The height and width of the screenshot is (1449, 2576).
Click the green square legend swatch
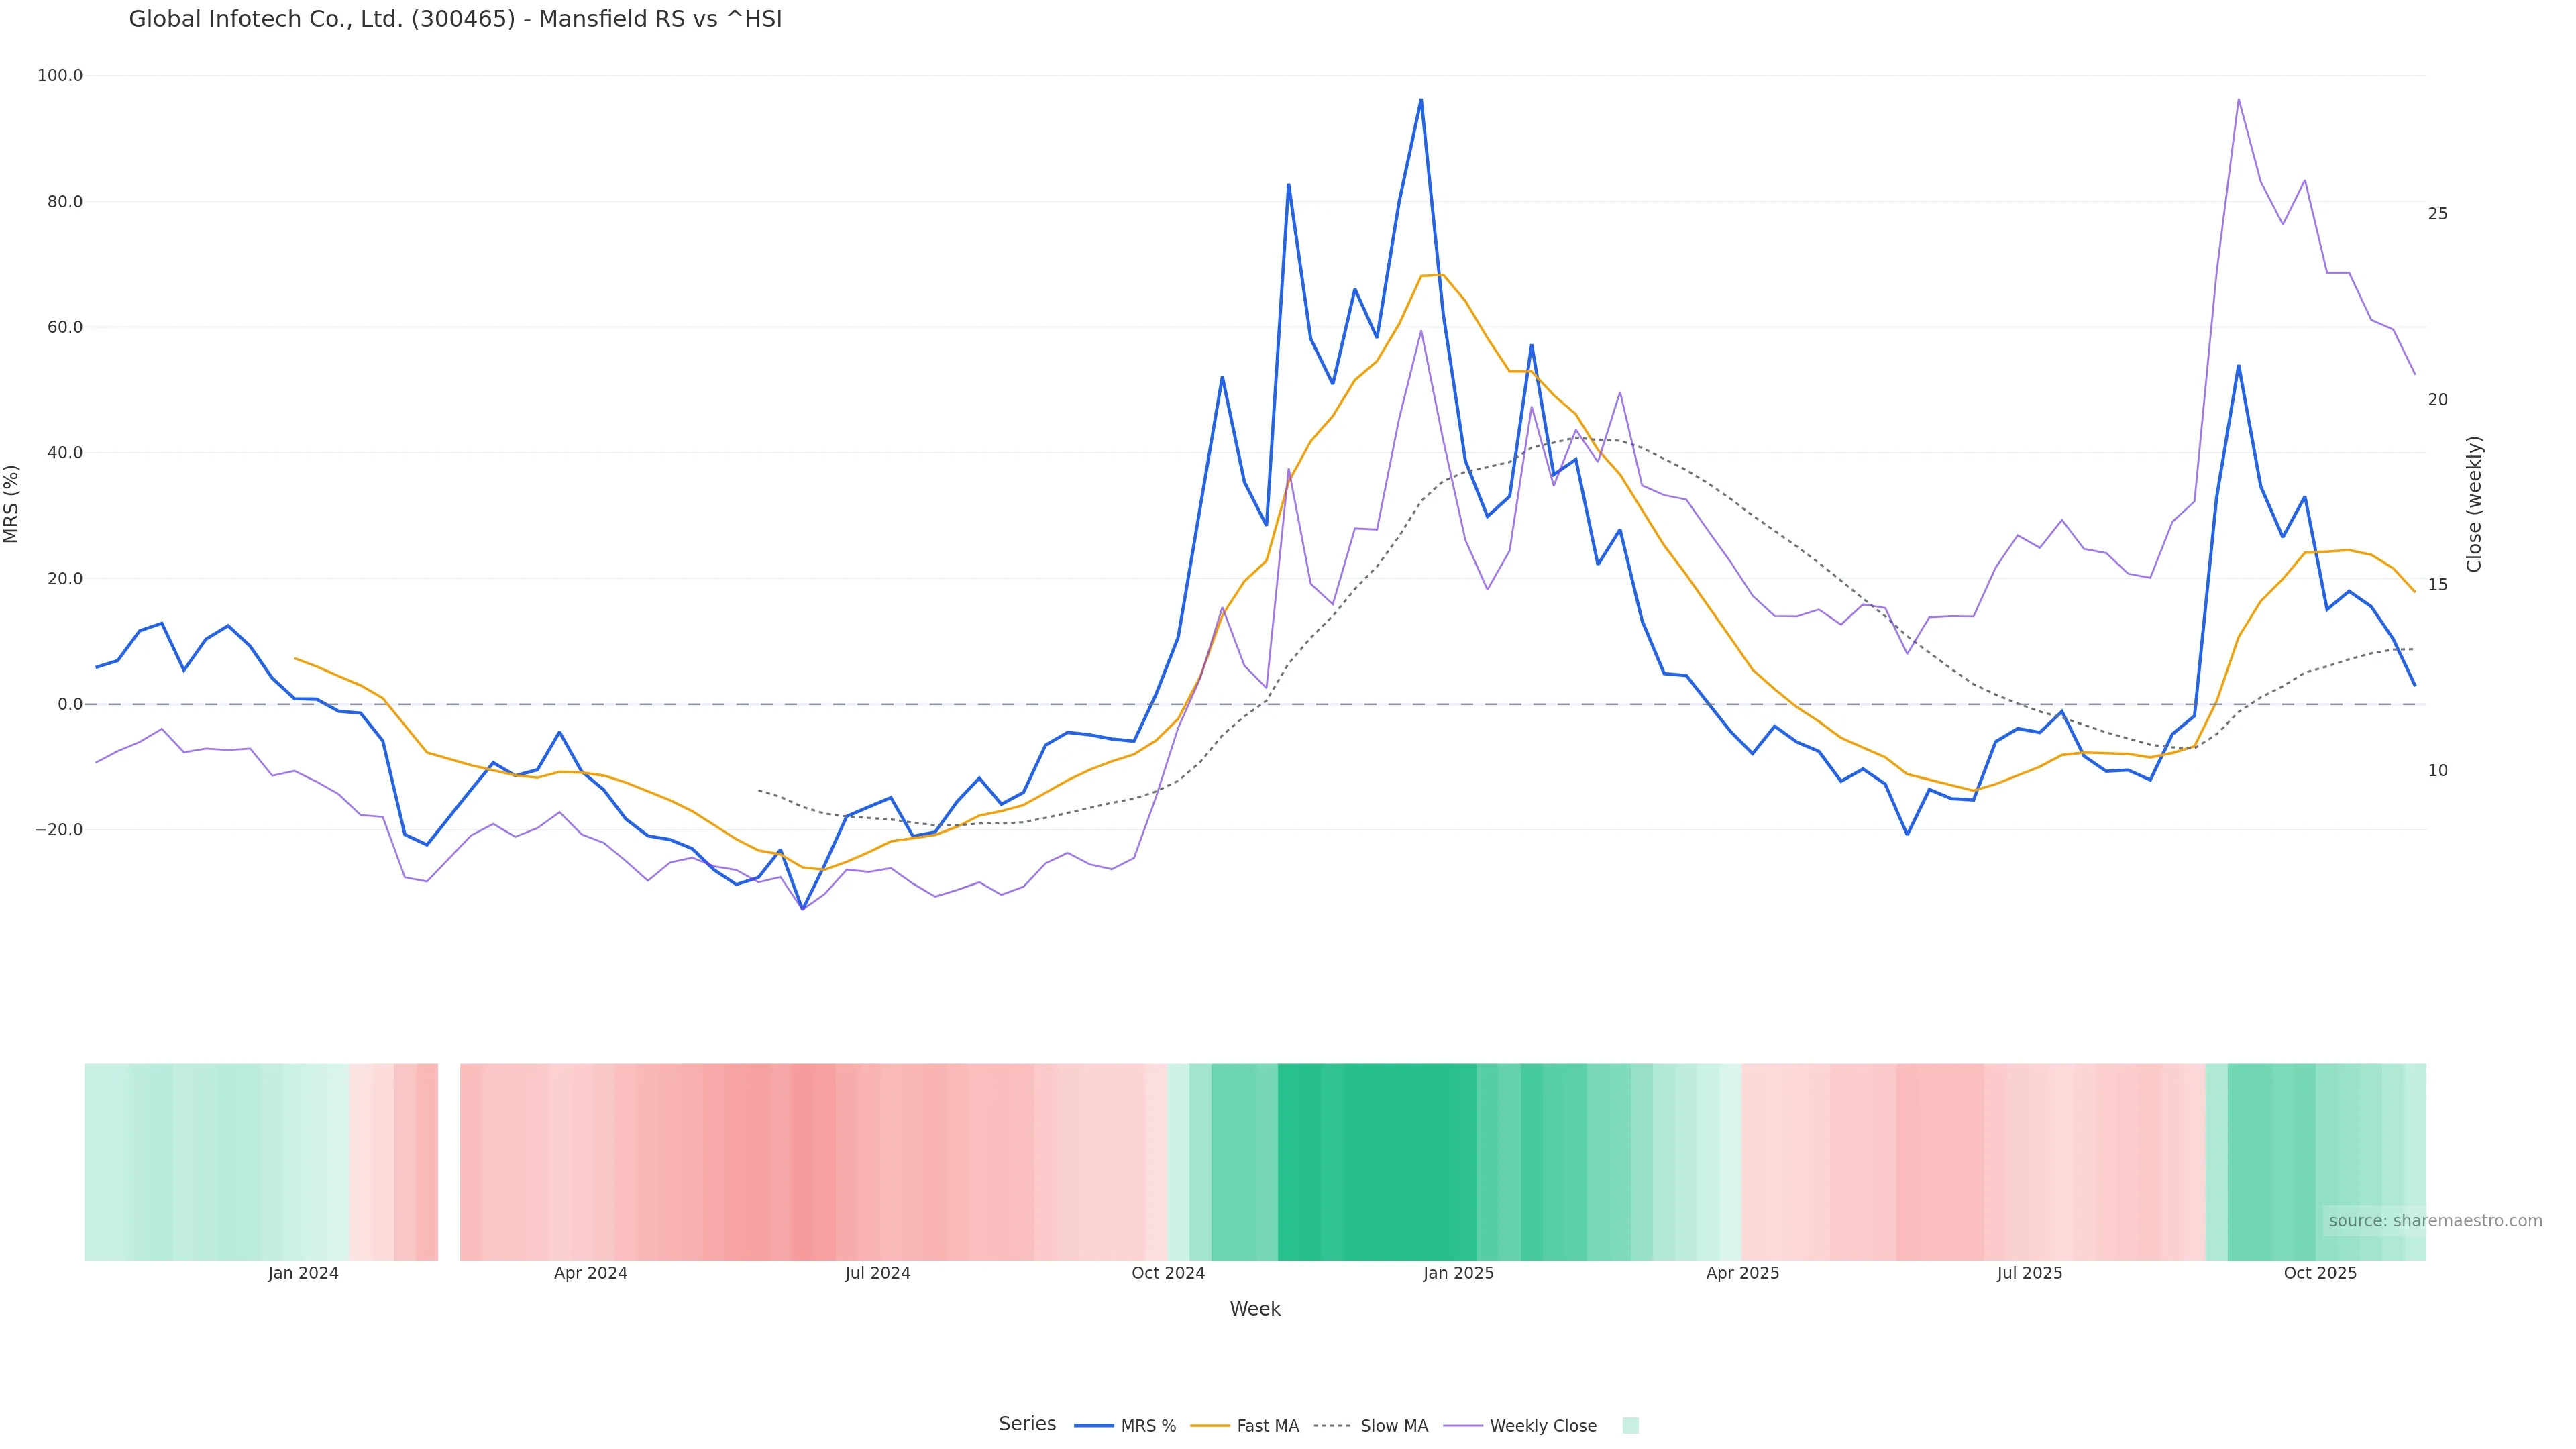pyautogui.click(x=1630, y=1426)
